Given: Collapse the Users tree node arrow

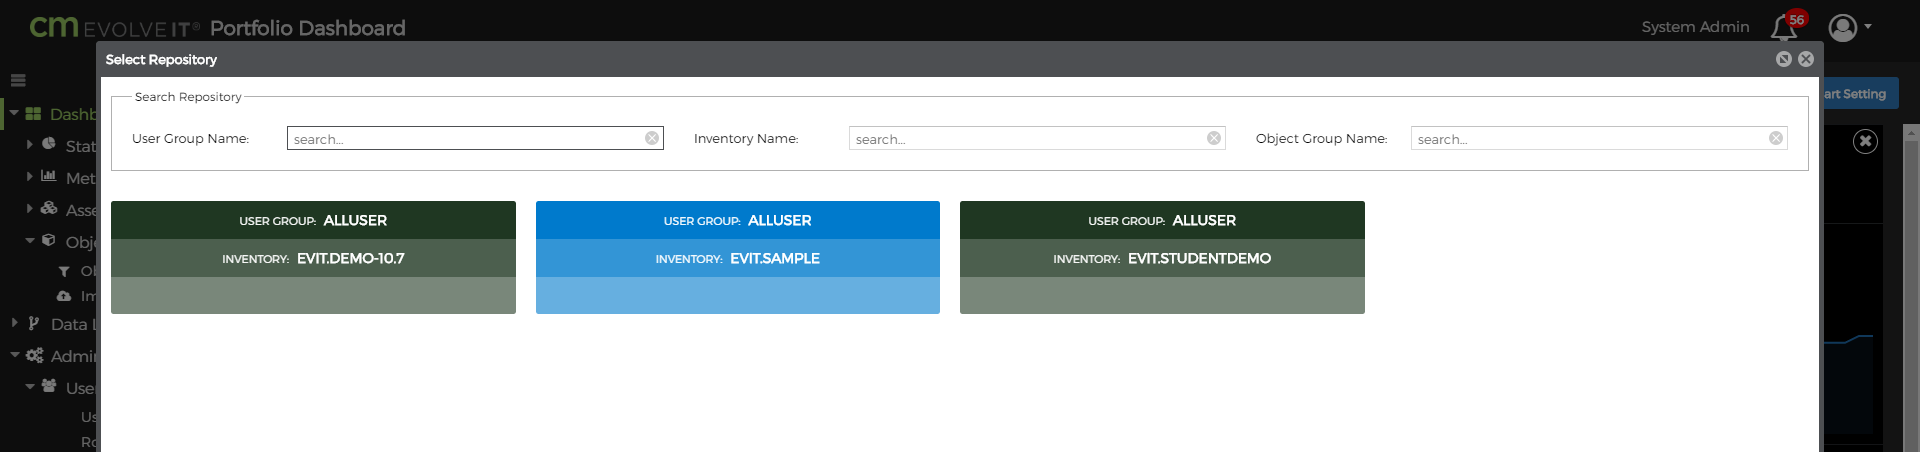Looking at the screenshot, I should pyautogui.click(x=30, y=386).
